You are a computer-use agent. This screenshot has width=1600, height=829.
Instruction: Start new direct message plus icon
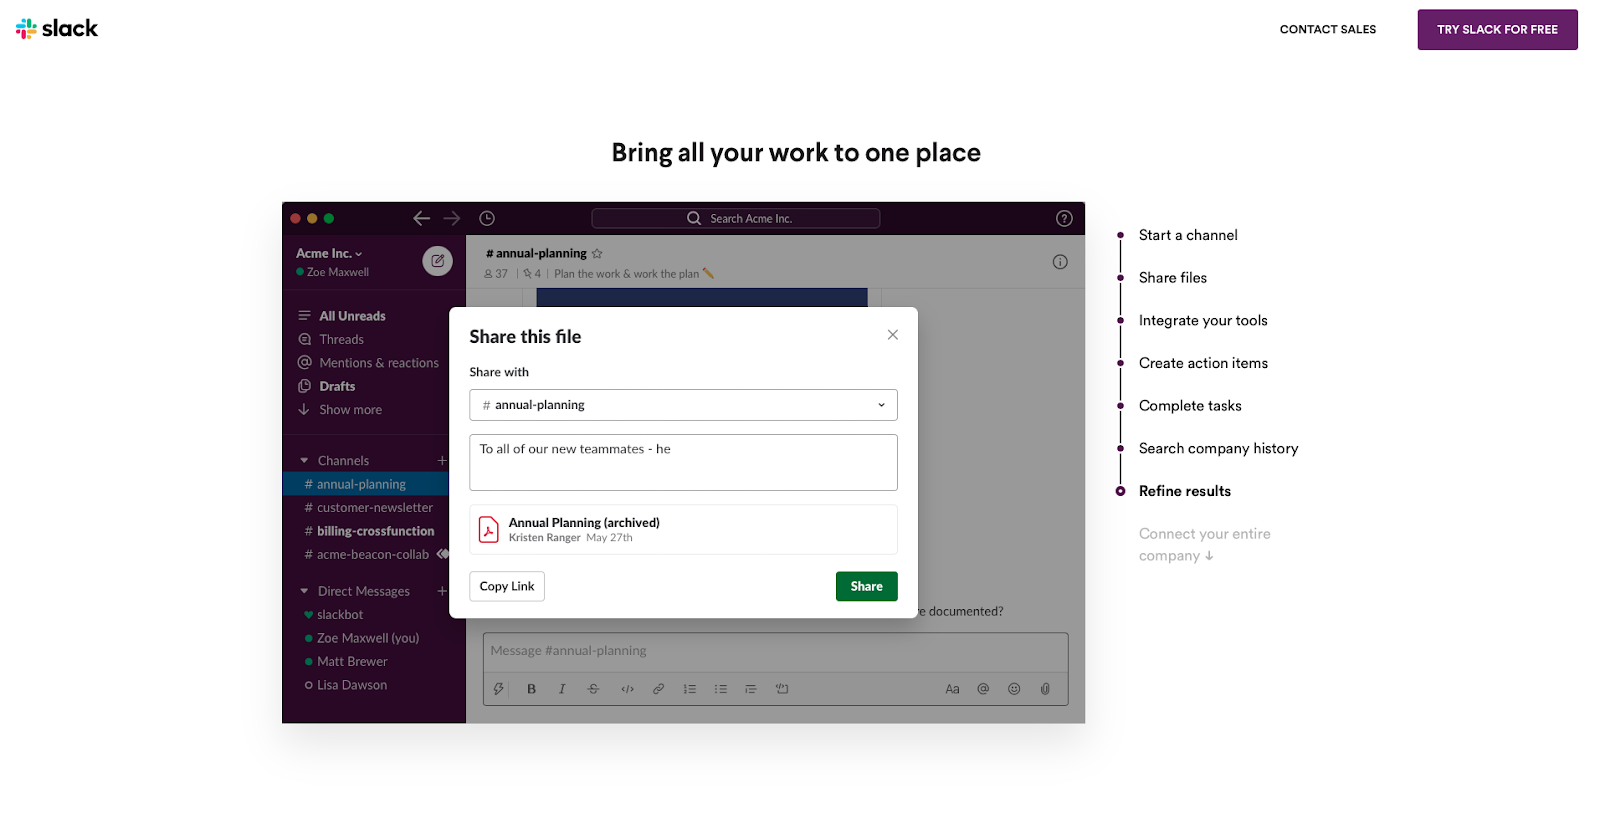pos(442,592)
